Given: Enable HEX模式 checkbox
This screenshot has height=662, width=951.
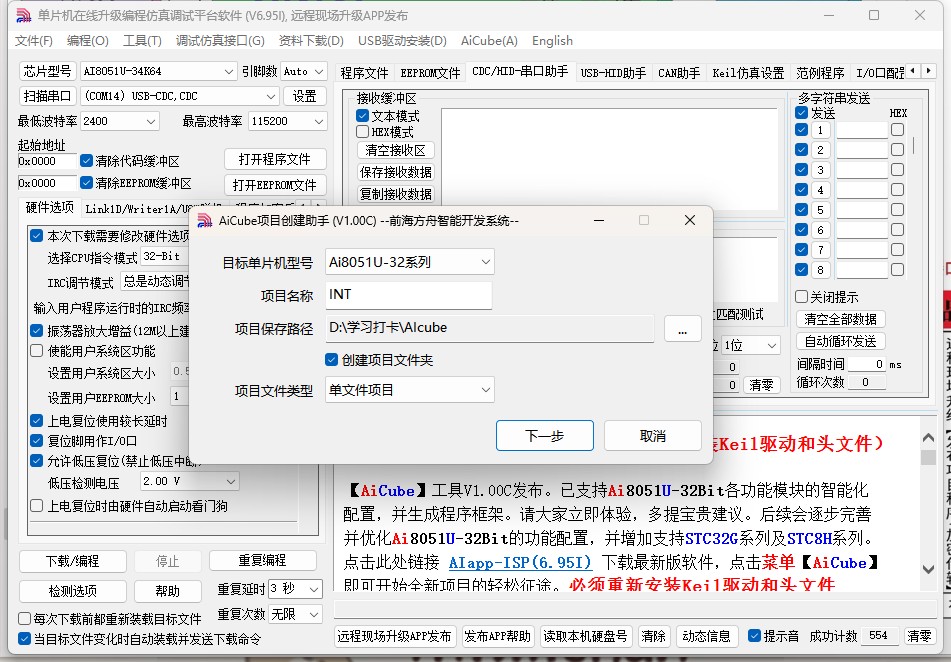Looking at the screenshot, I should 363,132.
